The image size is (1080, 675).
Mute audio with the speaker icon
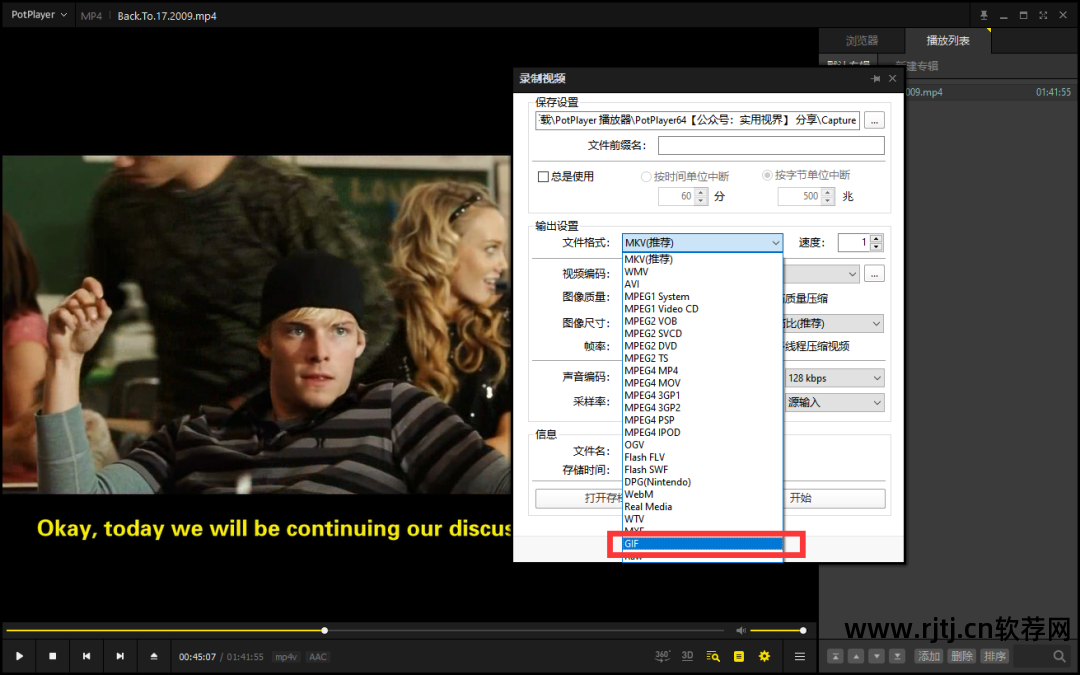tap(740, 630)
